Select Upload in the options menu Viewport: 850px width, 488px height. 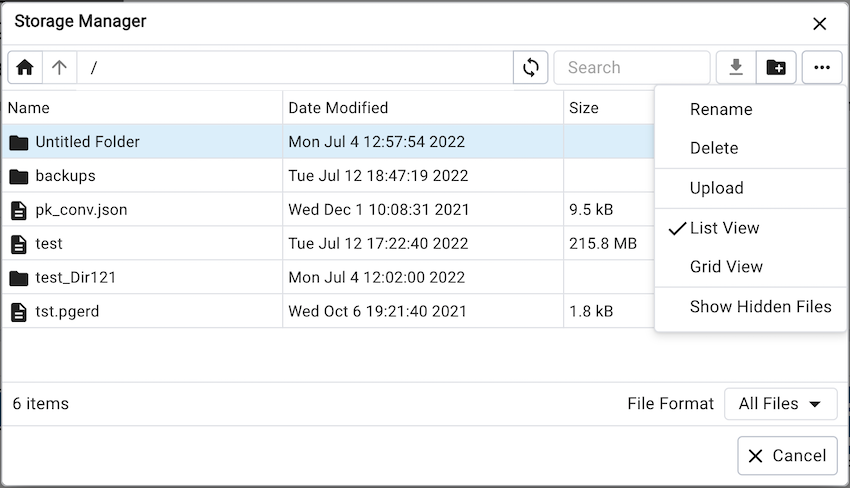[x=717, y=188]
